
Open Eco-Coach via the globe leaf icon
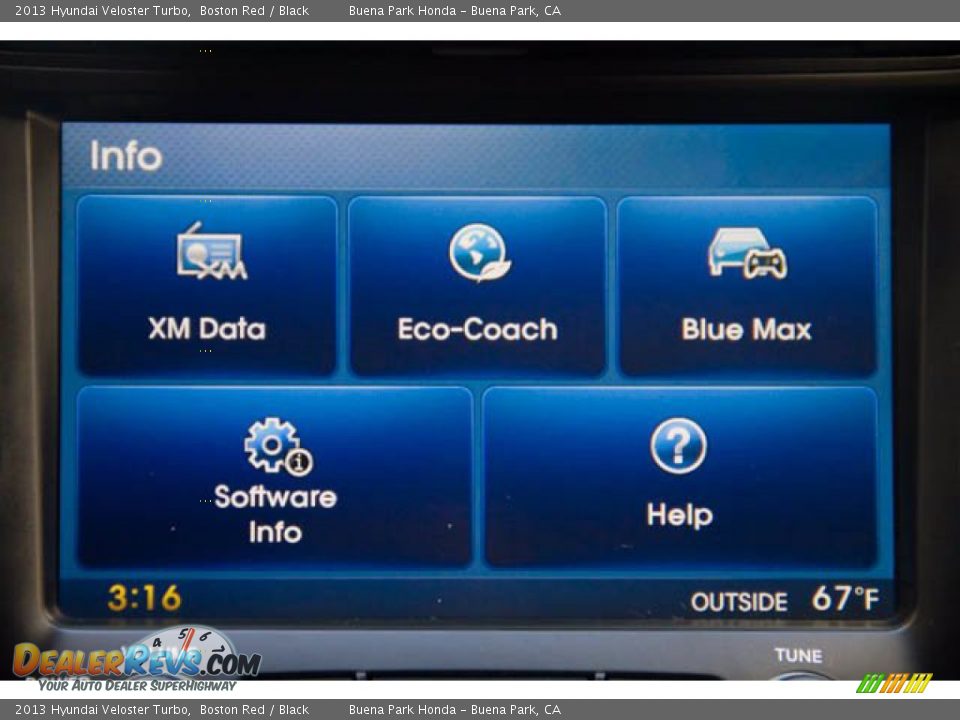point(478,252)
